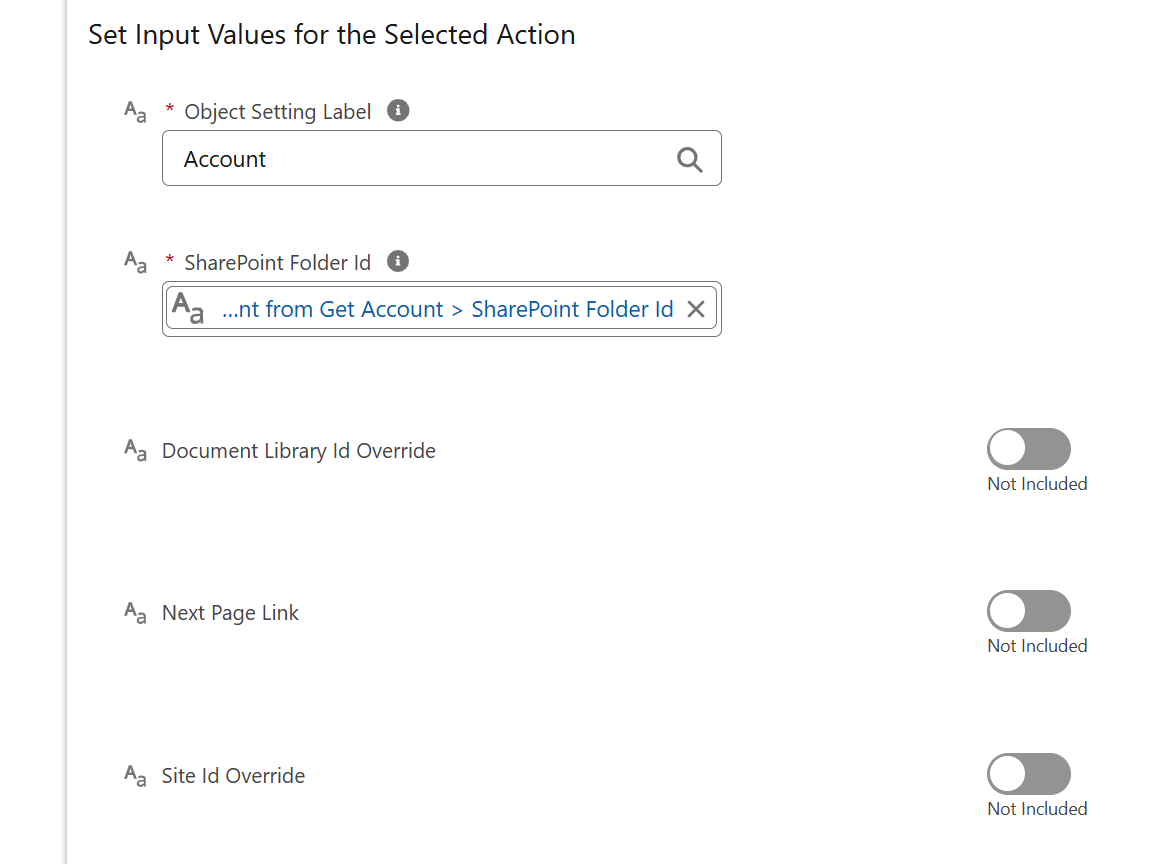1165x864 pixels.
Task: Click the Site Id Override label
Action: [x=233, y=776]
